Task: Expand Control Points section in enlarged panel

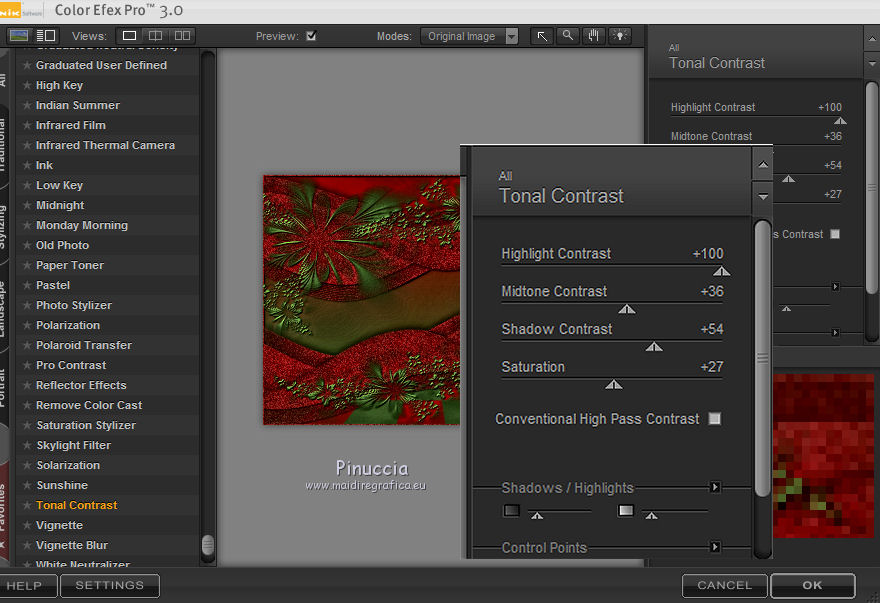Action: (715, 547)
